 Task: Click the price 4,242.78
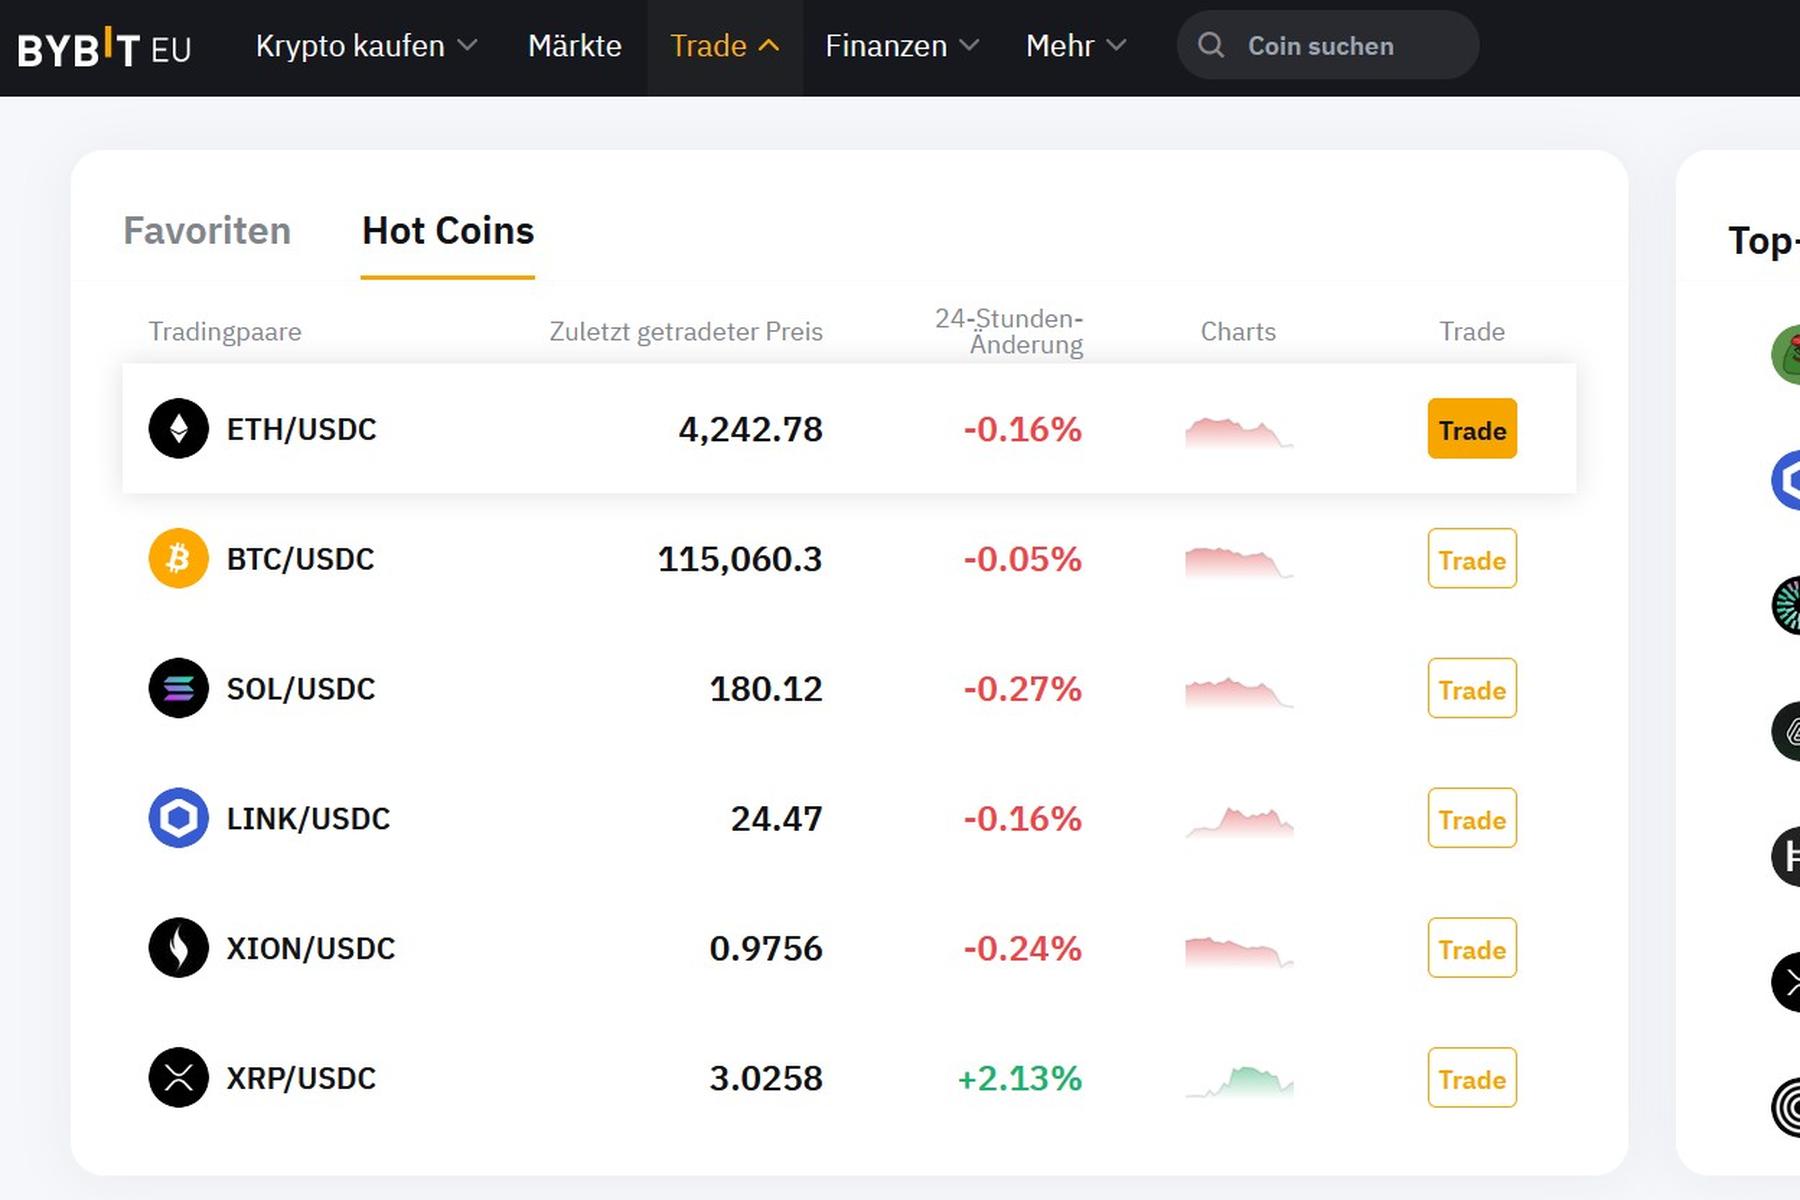[x=750, y=430]
